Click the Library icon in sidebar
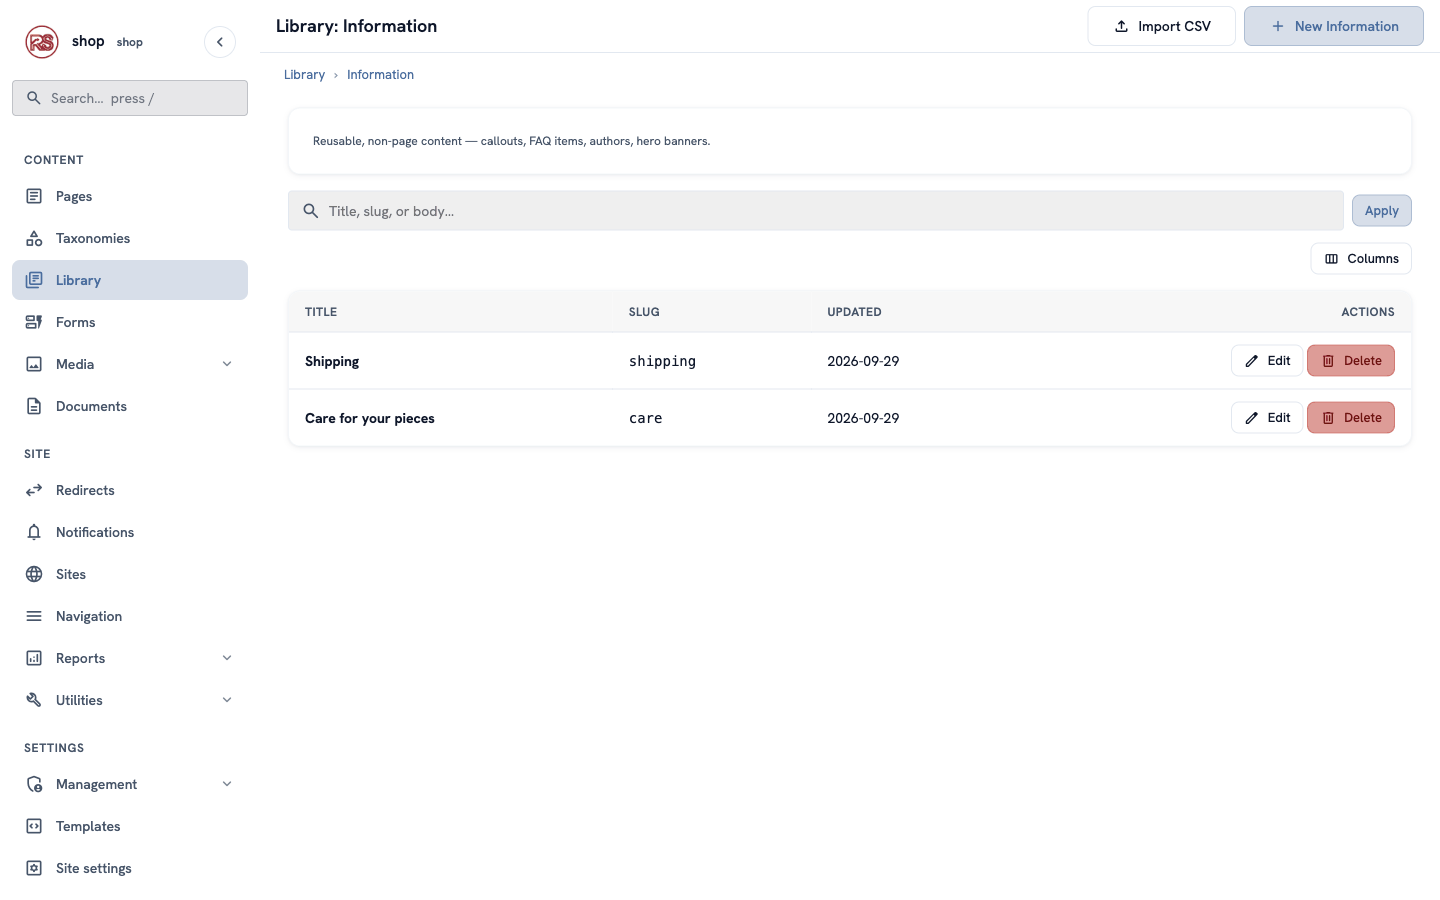The height and width of the screenshot is (900, 1440). 34,280
